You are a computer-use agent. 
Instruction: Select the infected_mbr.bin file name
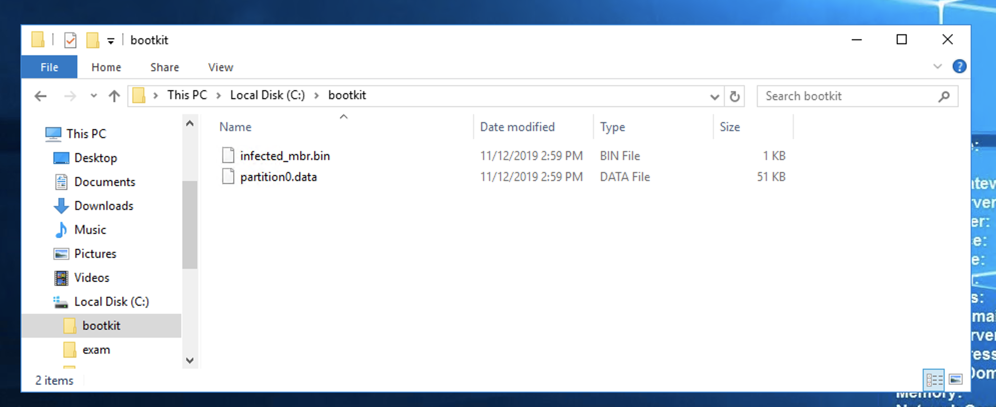click(x=285, y=156)
